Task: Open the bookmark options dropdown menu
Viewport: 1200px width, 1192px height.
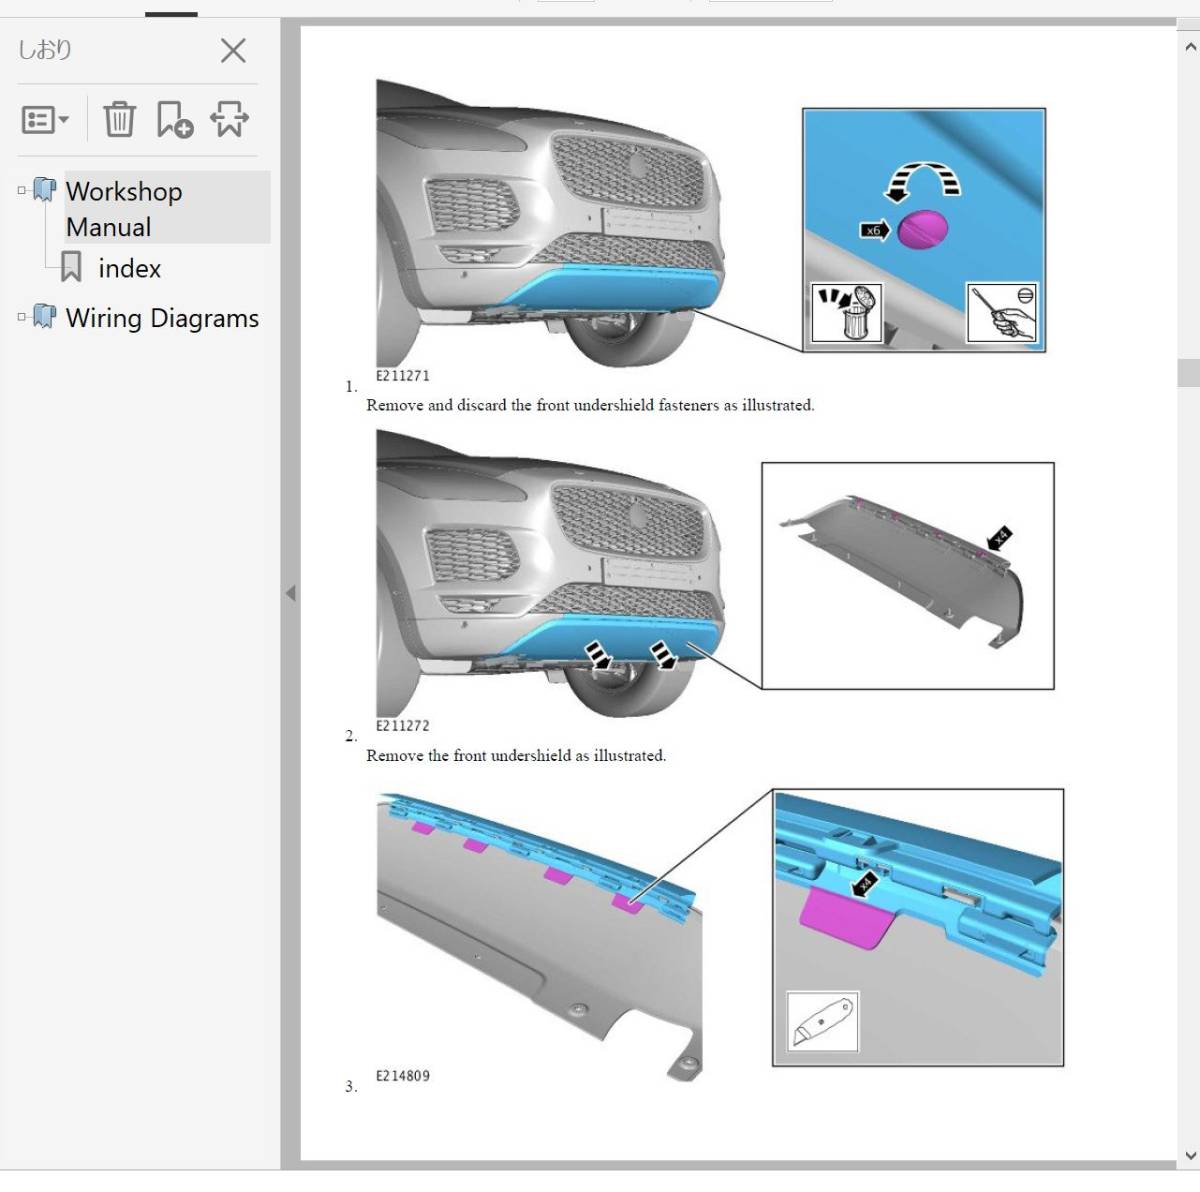Action: click(x=46, y=120)
